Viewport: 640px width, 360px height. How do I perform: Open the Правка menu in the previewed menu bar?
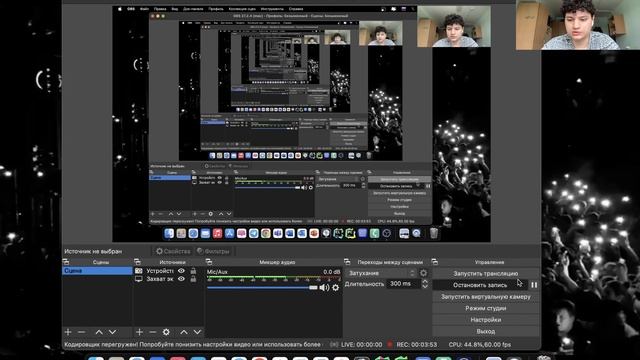(160, 9)
